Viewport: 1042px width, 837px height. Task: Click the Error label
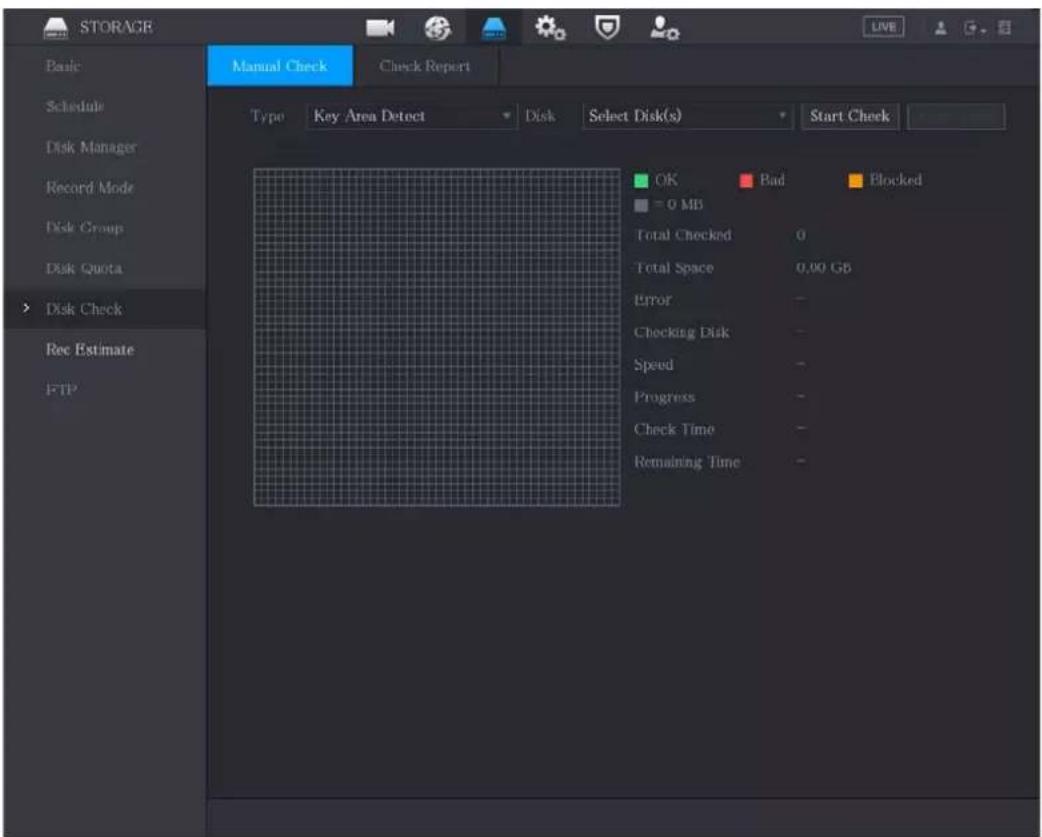tap(653, 300)
